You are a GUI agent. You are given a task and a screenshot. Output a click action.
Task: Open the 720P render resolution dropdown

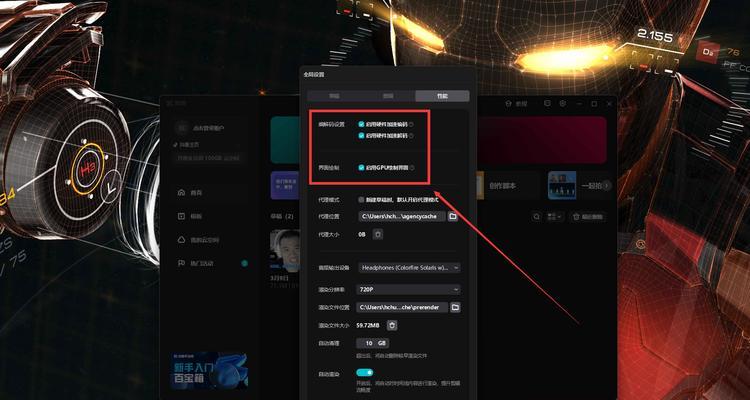tap(409, 289)
